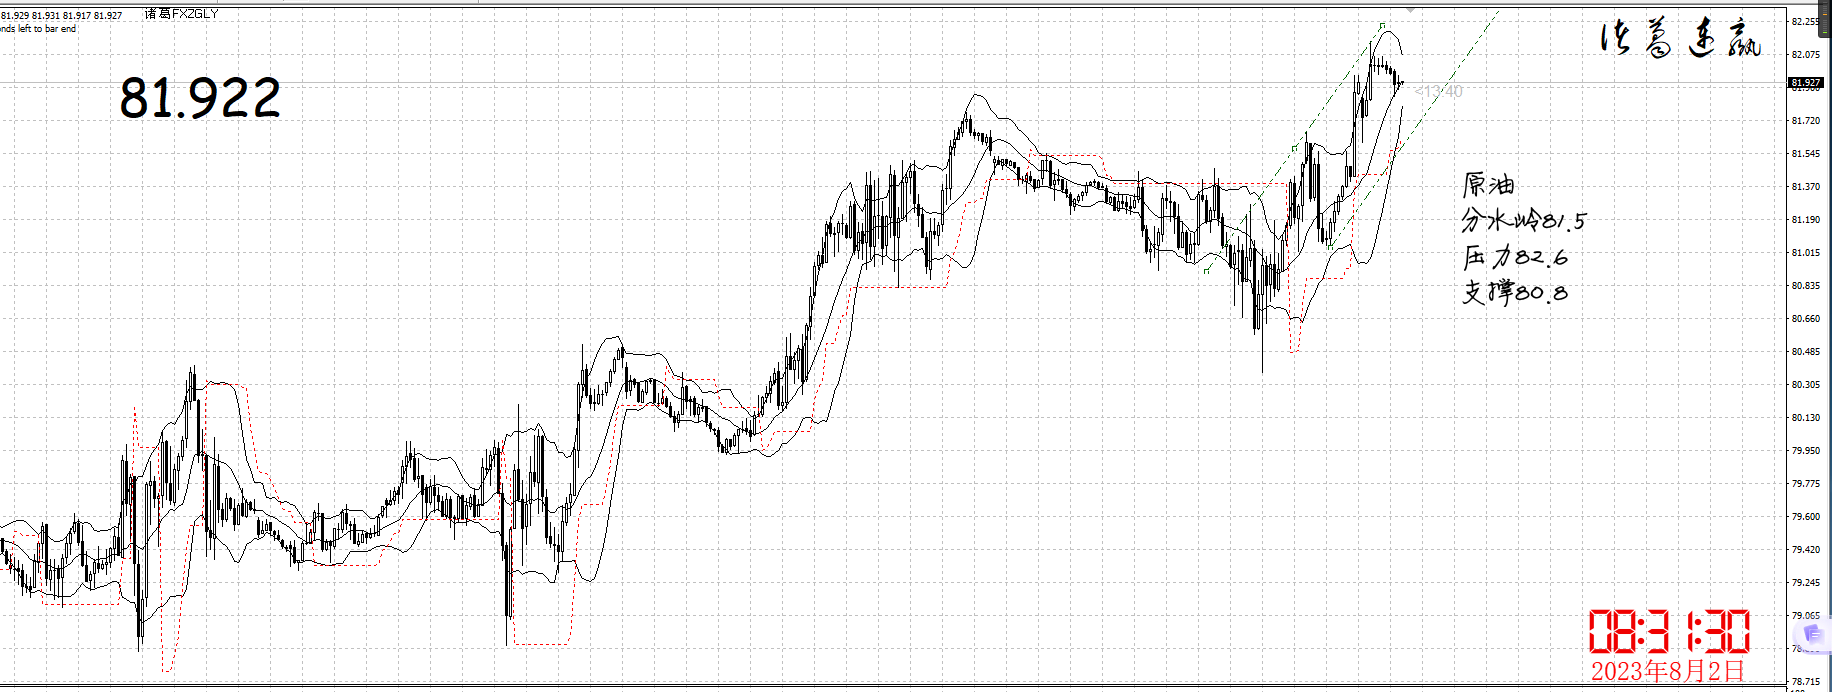Click the 82.075 price axis label

click(x=1806, y=55)
